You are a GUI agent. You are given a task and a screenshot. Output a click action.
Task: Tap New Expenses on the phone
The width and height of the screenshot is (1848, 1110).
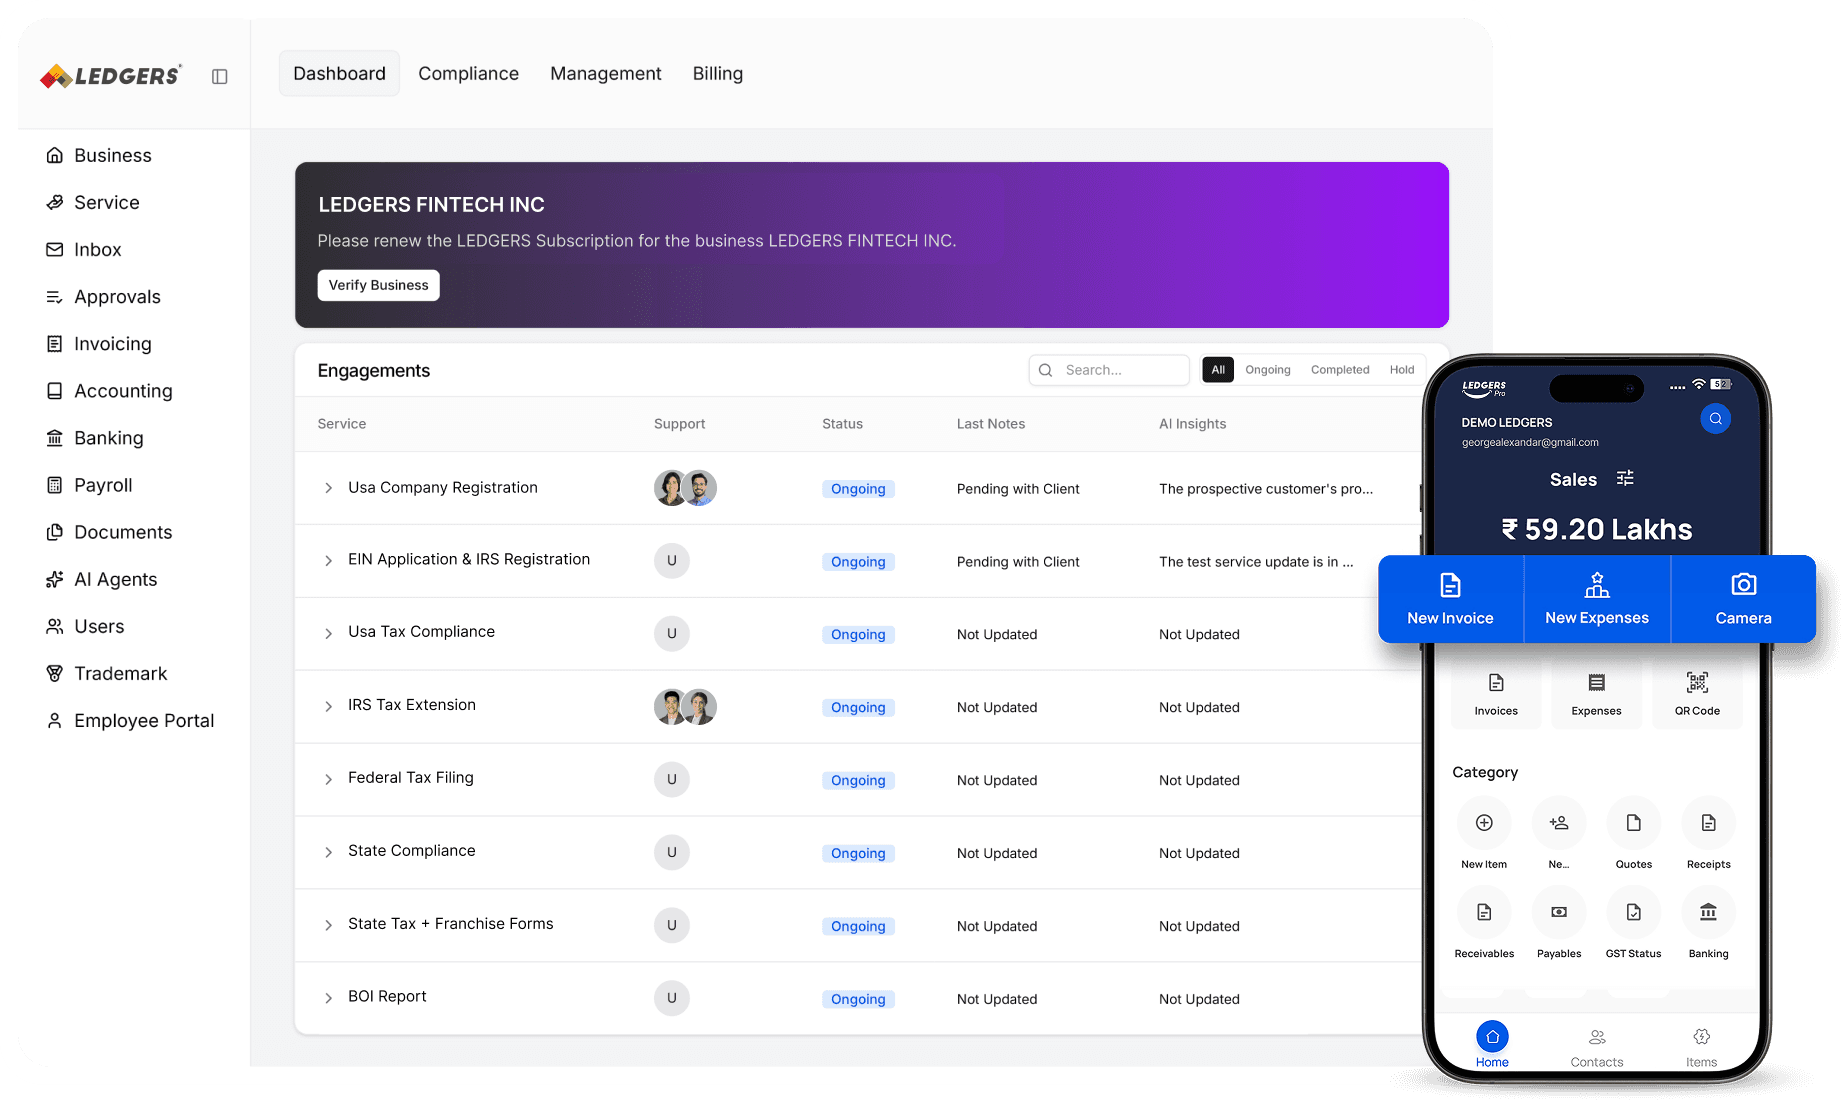click(1597, 598)
